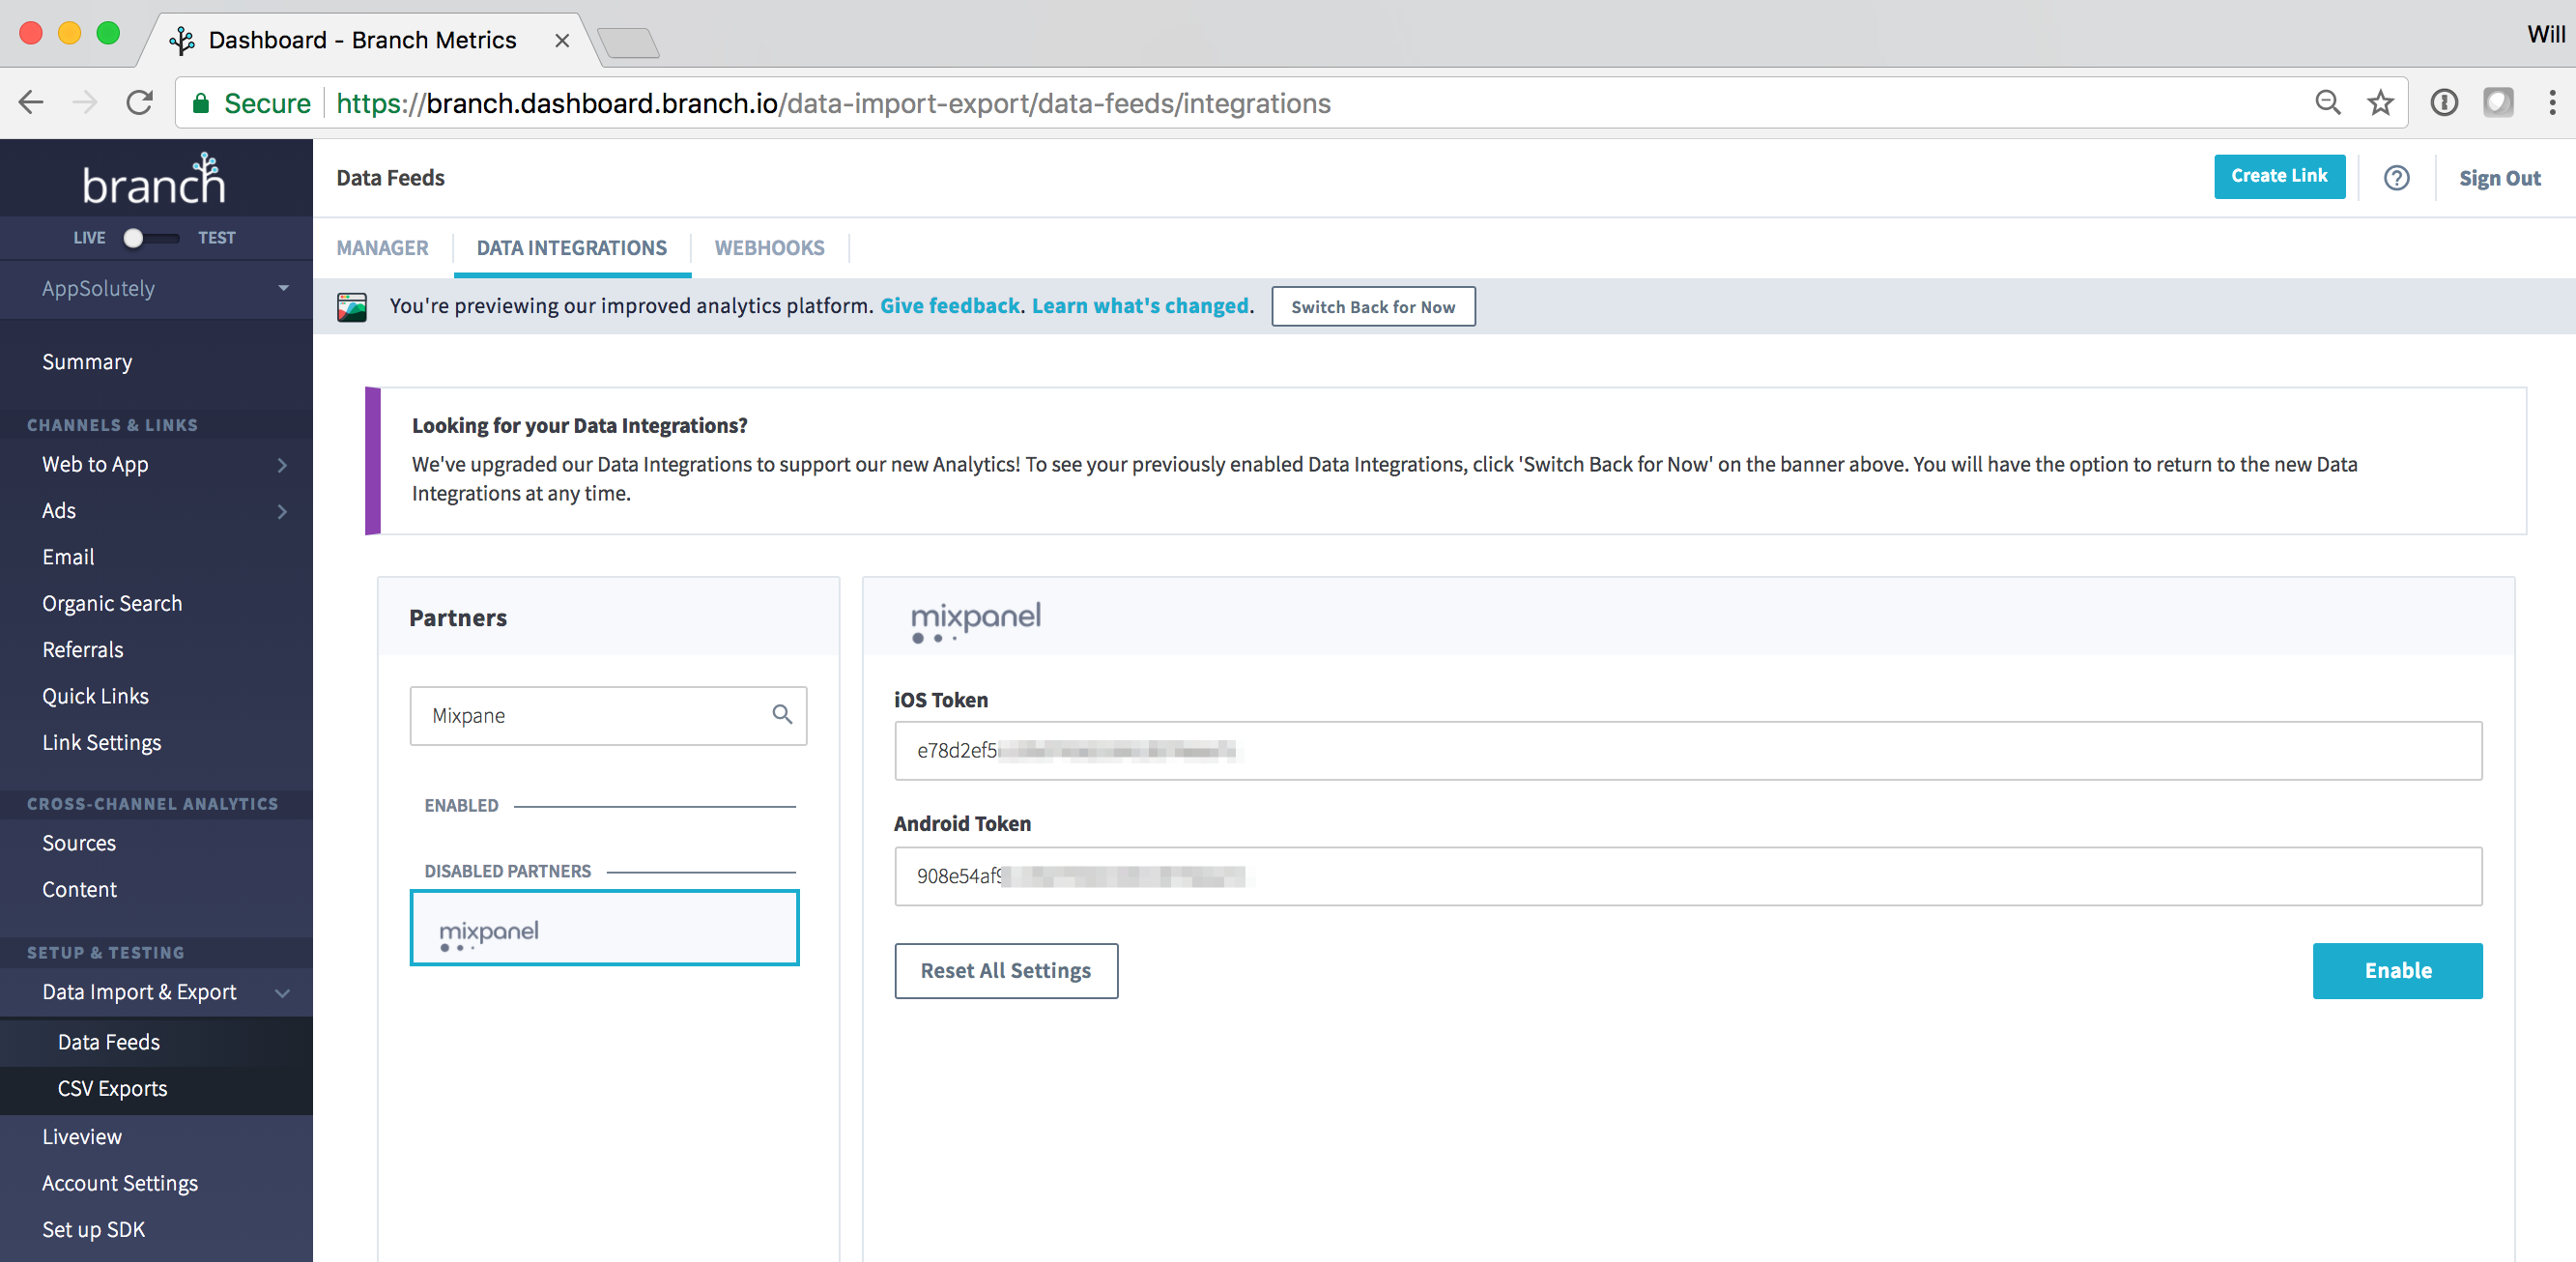Click the green secure padlock icon
The height and width of the screenshot is (1262, 2576).
click(x=201, y=103)
